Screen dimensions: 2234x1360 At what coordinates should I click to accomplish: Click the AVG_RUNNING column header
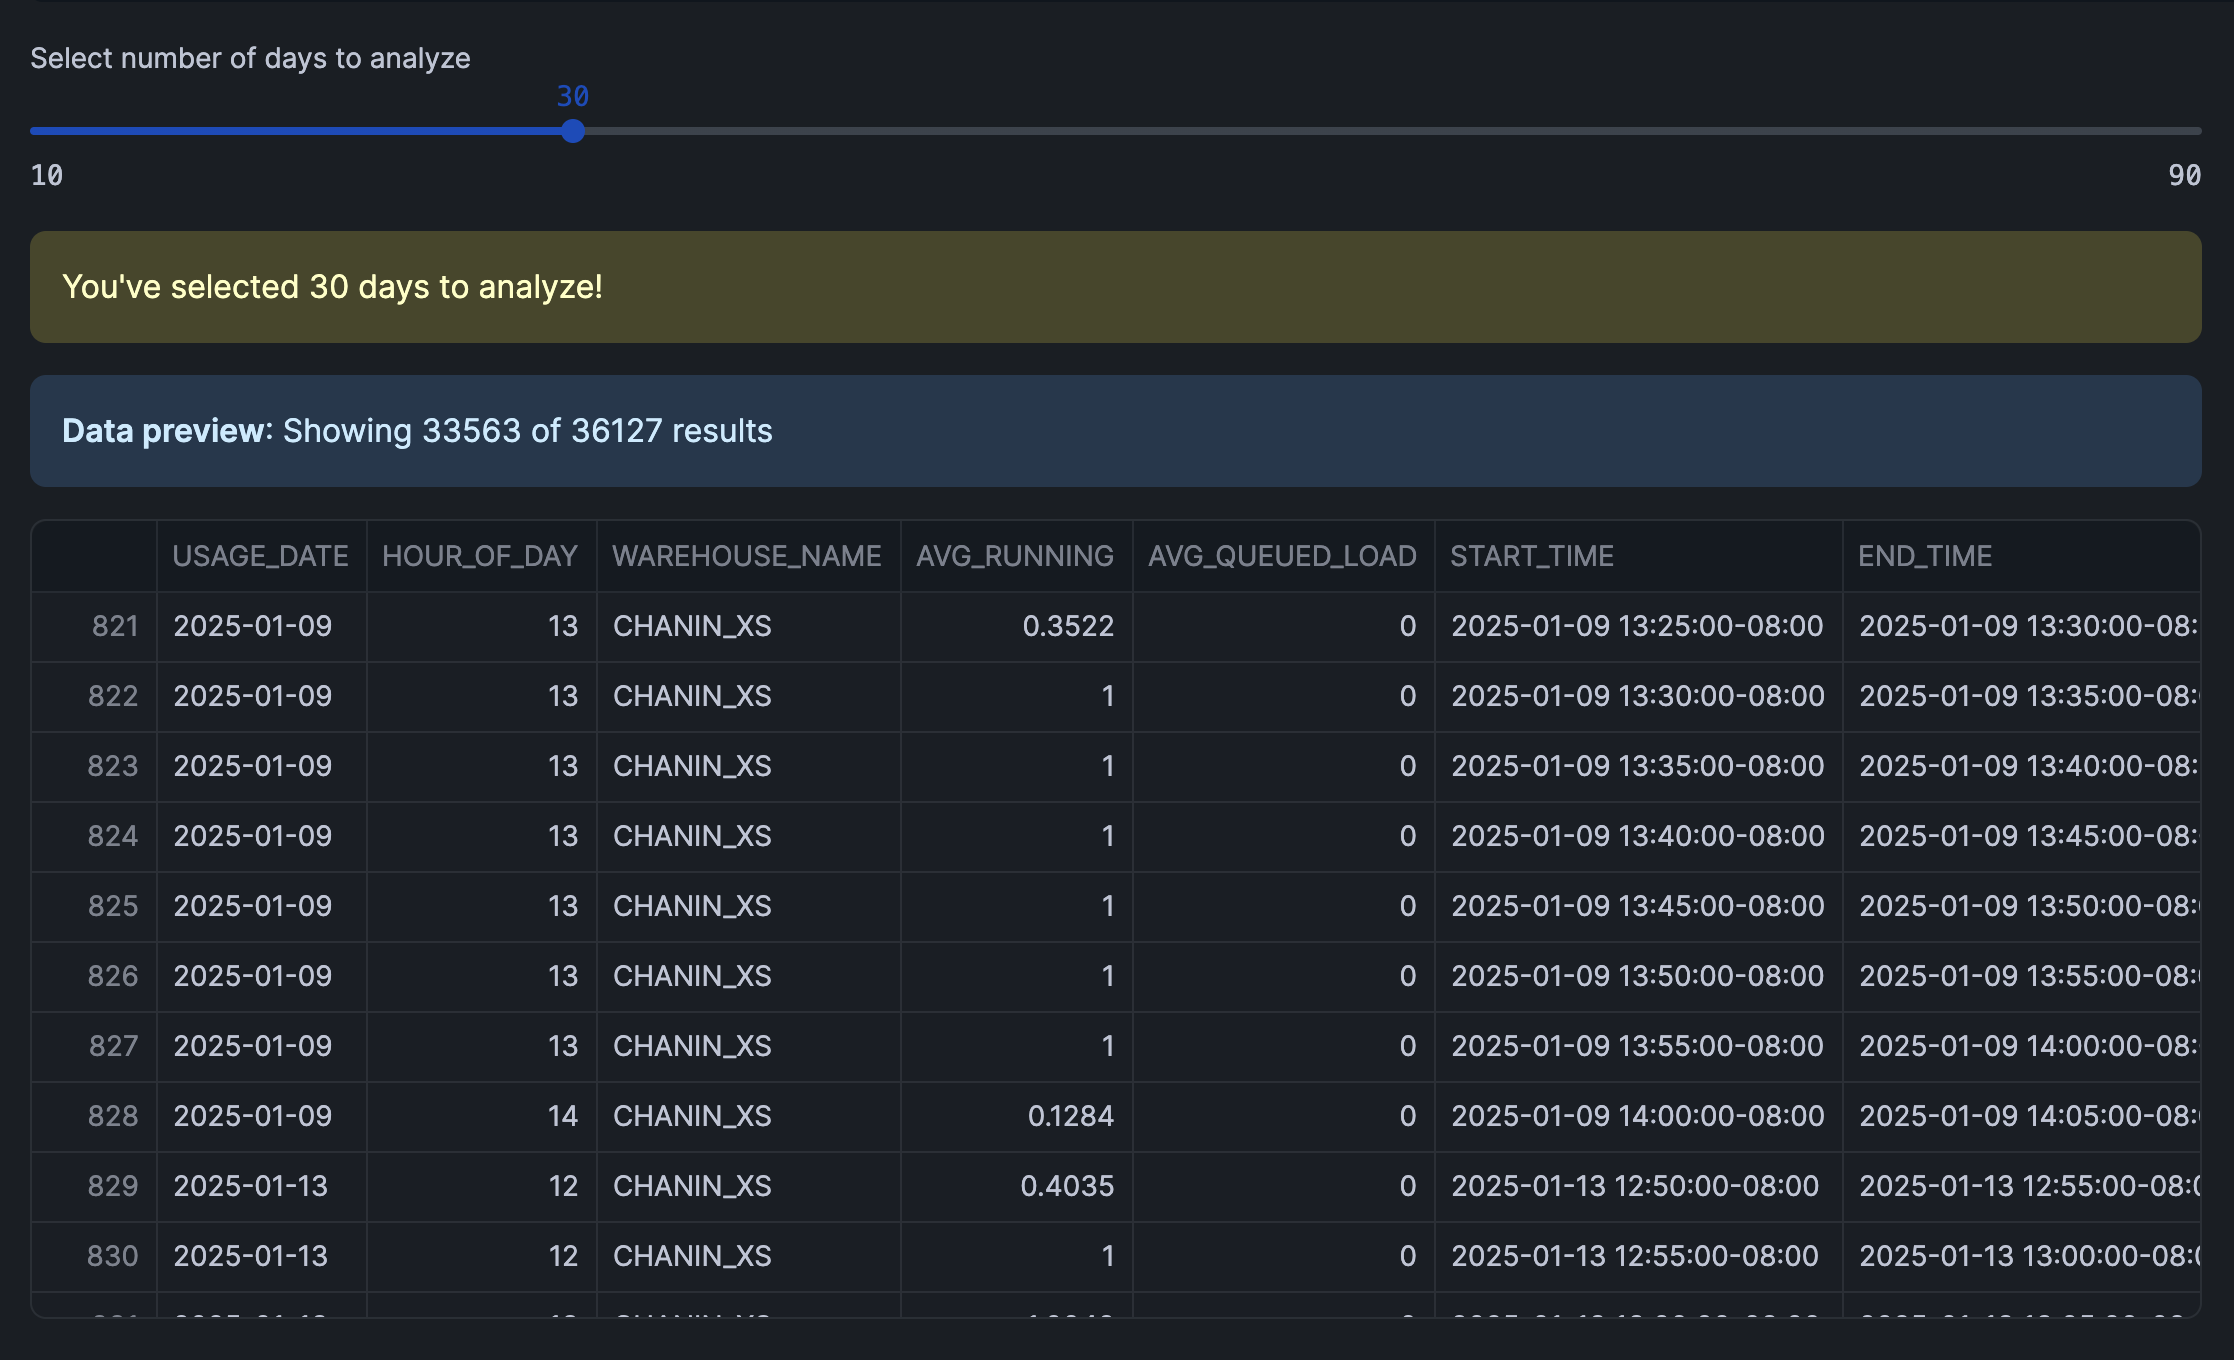tap(1014, 556)
